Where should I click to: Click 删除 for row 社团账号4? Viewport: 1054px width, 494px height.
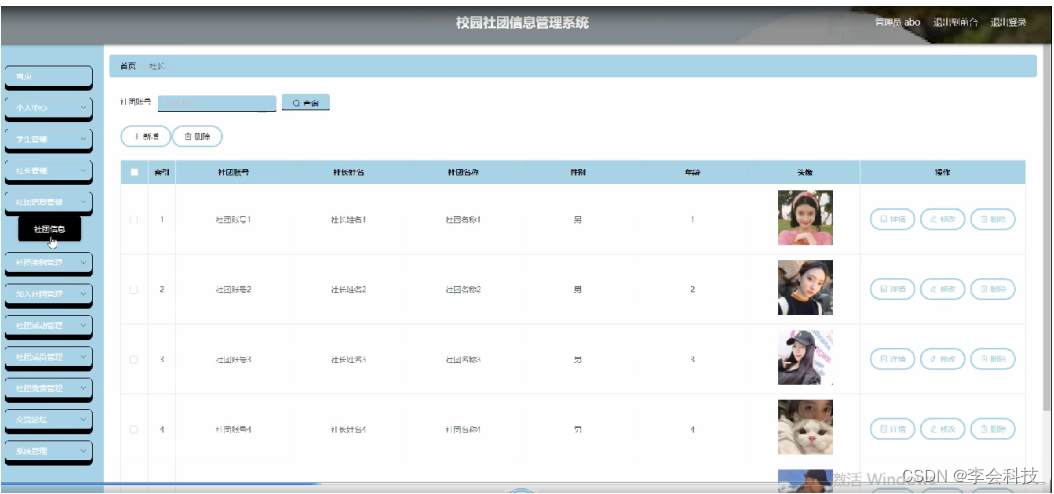(x=993, y=429)
